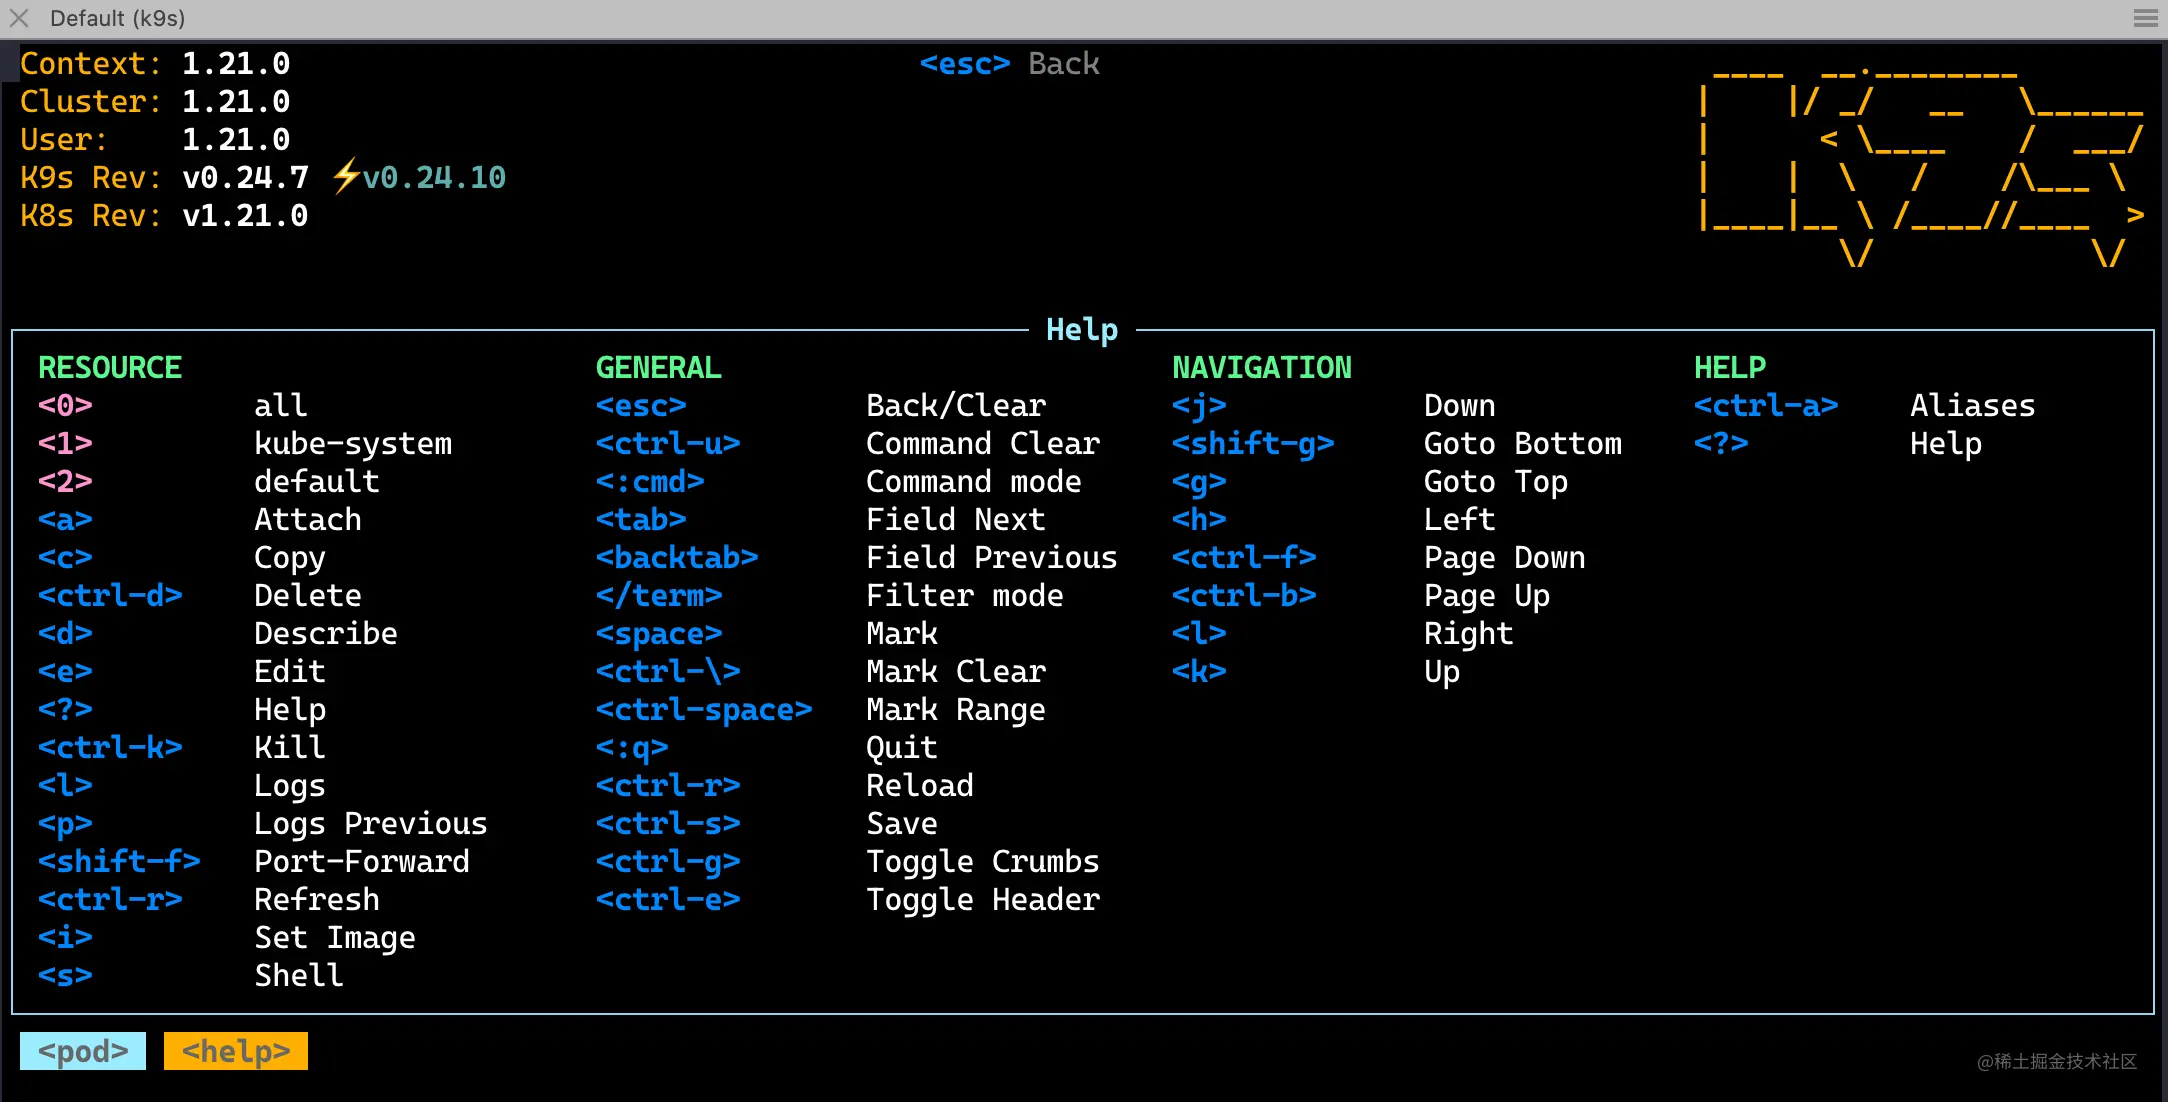Screen dimensions: 2168x1102
Task: Click the K8s Rev value v1.21.0
Action: click(x=246, y=216)
